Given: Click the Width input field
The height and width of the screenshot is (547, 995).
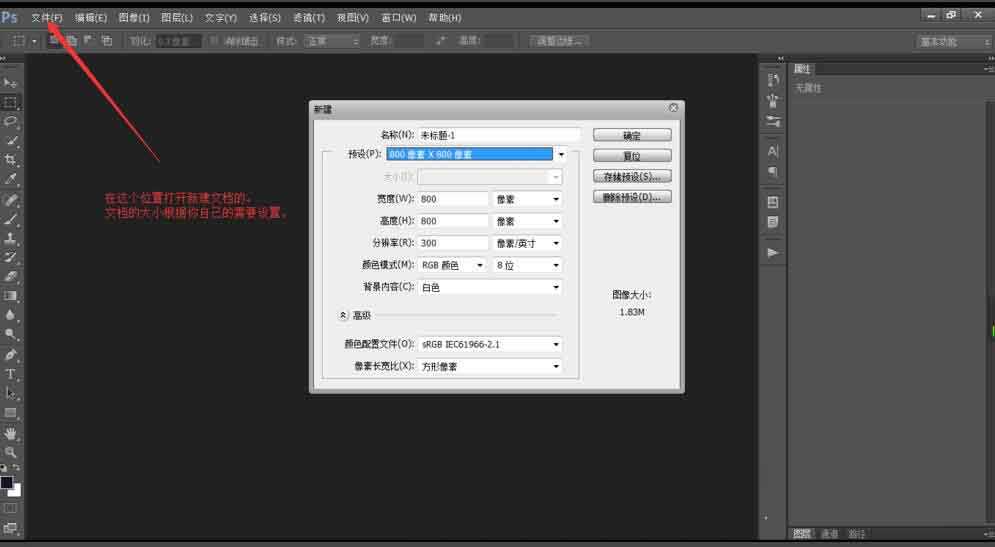Looking at the screenshot, I should (x=453, y=199).
